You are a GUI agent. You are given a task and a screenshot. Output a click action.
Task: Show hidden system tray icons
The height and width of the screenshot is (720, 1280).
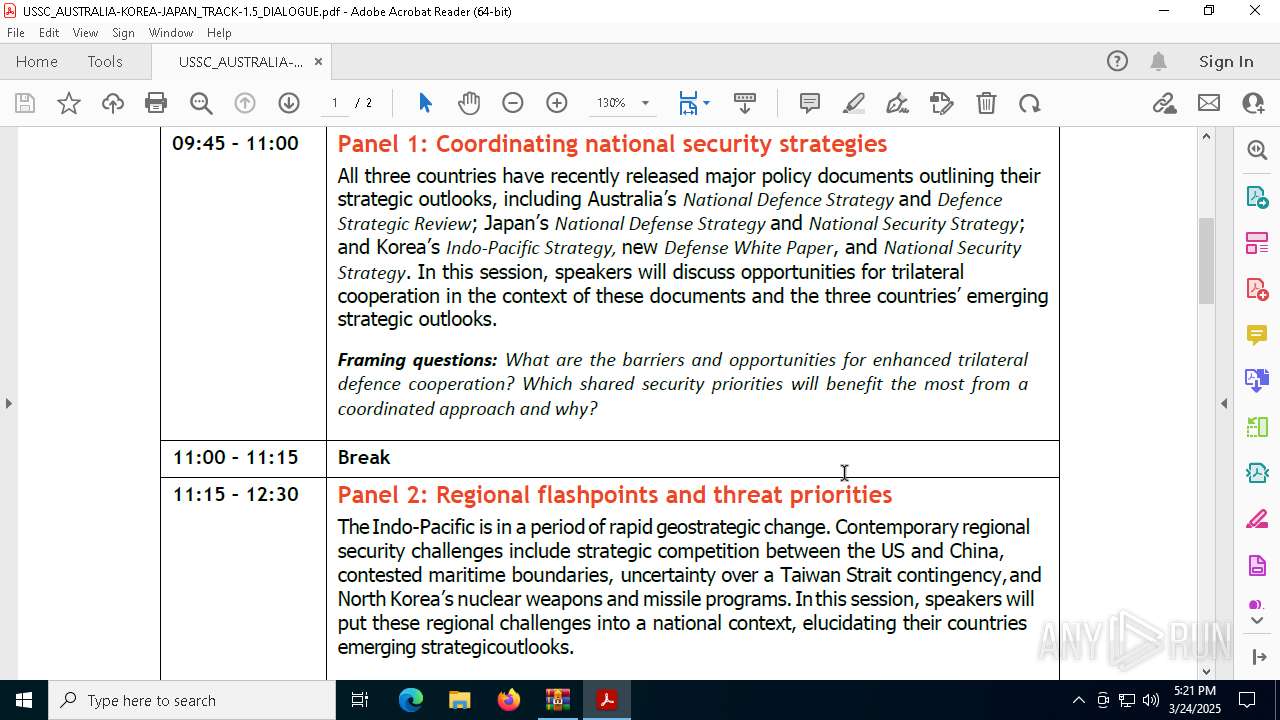pos(1078,700)
